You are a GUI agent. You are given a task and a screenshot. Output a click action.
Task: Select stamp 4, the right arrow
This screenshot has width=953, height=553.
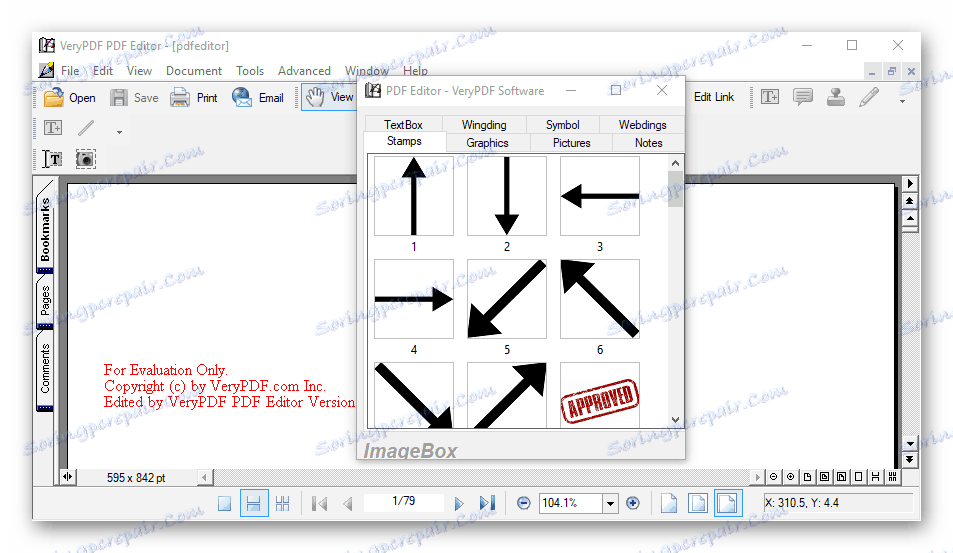point(414,299)
